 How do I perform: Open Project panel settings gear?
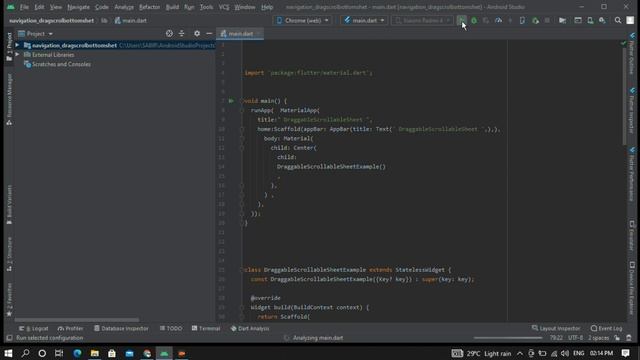pos(197,34)
